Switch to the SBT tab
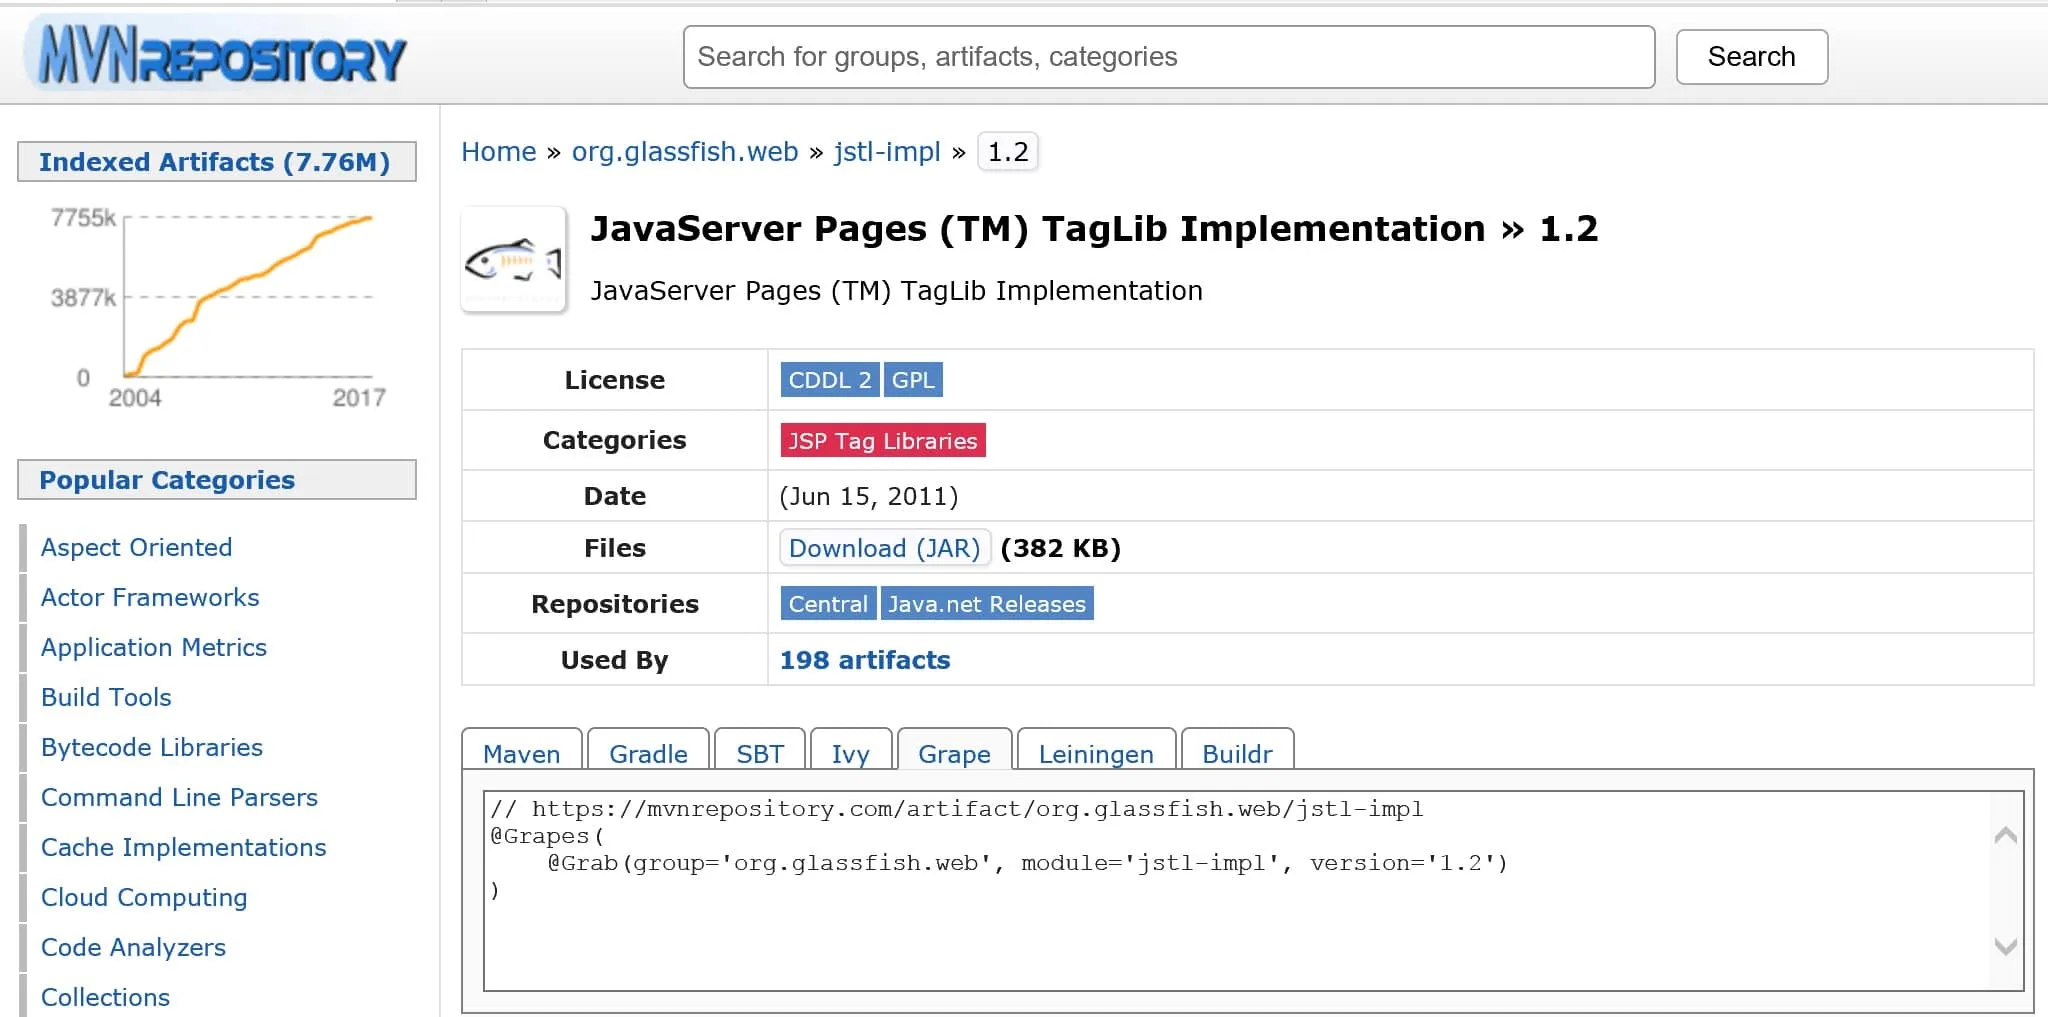 point(760,752)
